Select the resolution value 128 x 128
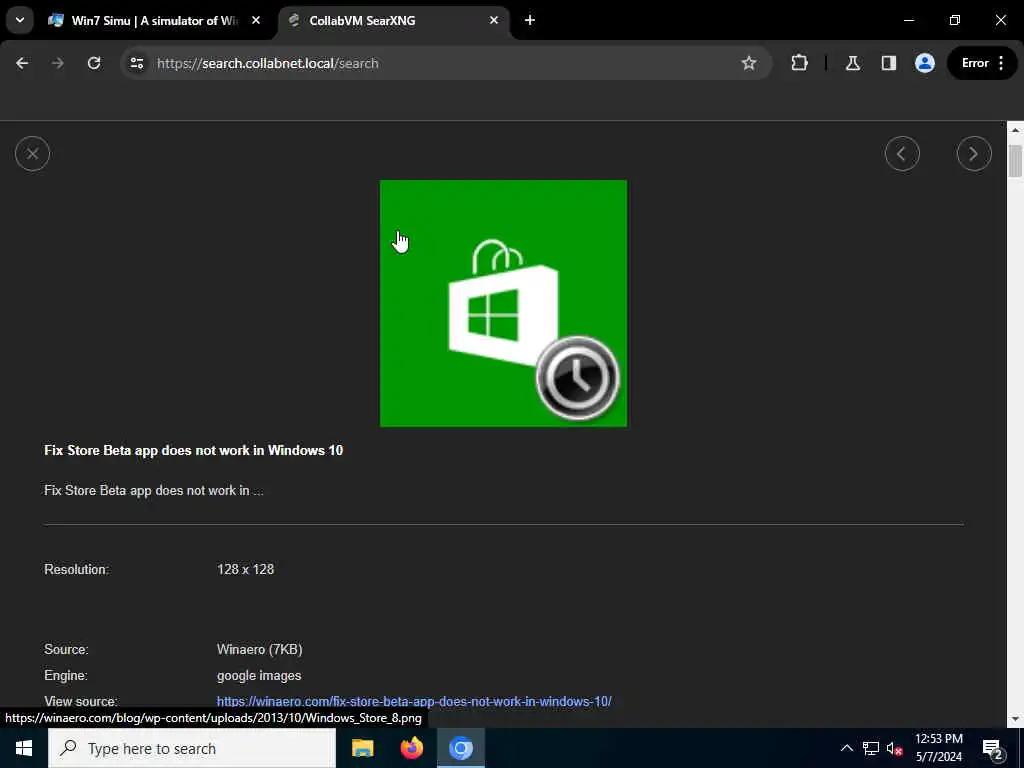Viewport: 1024px width, 768px height. click(x=246, y=569)
